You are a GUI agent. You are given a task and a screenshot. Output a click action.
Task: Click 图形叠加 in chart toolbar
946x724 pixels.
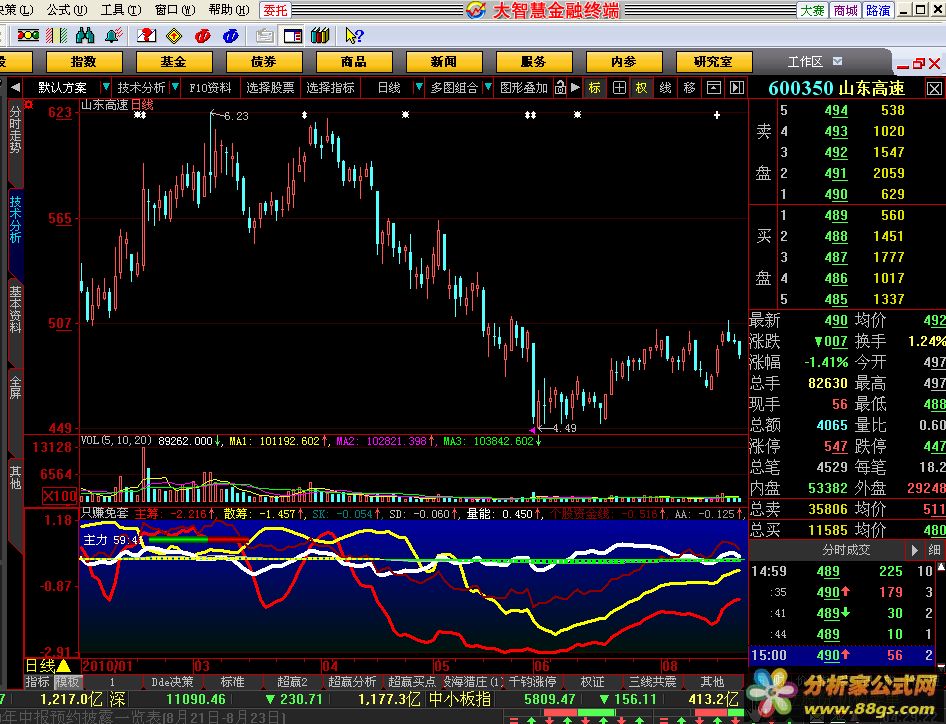point(523,87)
